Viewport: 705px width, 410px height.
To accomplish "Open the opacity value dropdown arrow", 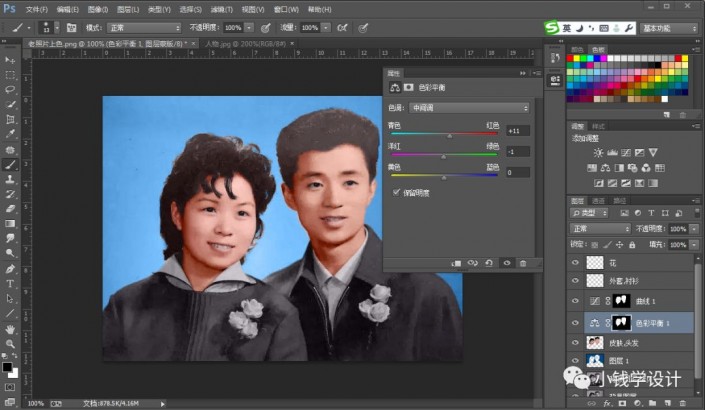I will [x=249, y=28].
